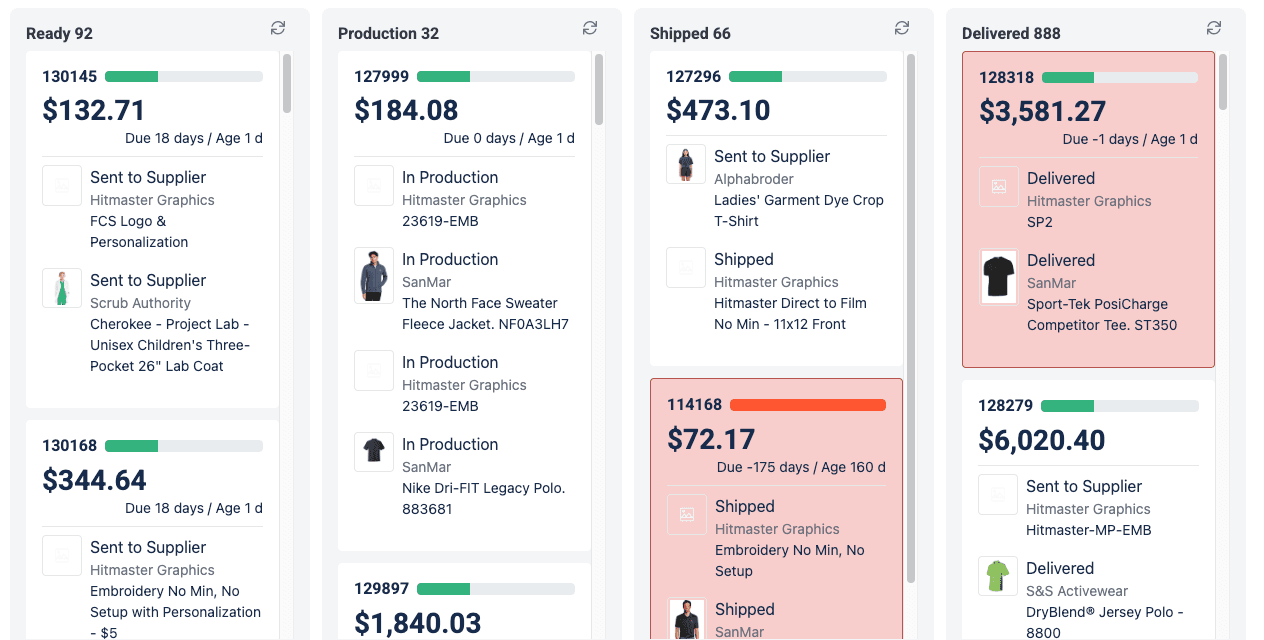The height and width of the screenshot is (640, 1264).
Task: Open the $1,840.03 order 129897 card
Action: point(464,601)
